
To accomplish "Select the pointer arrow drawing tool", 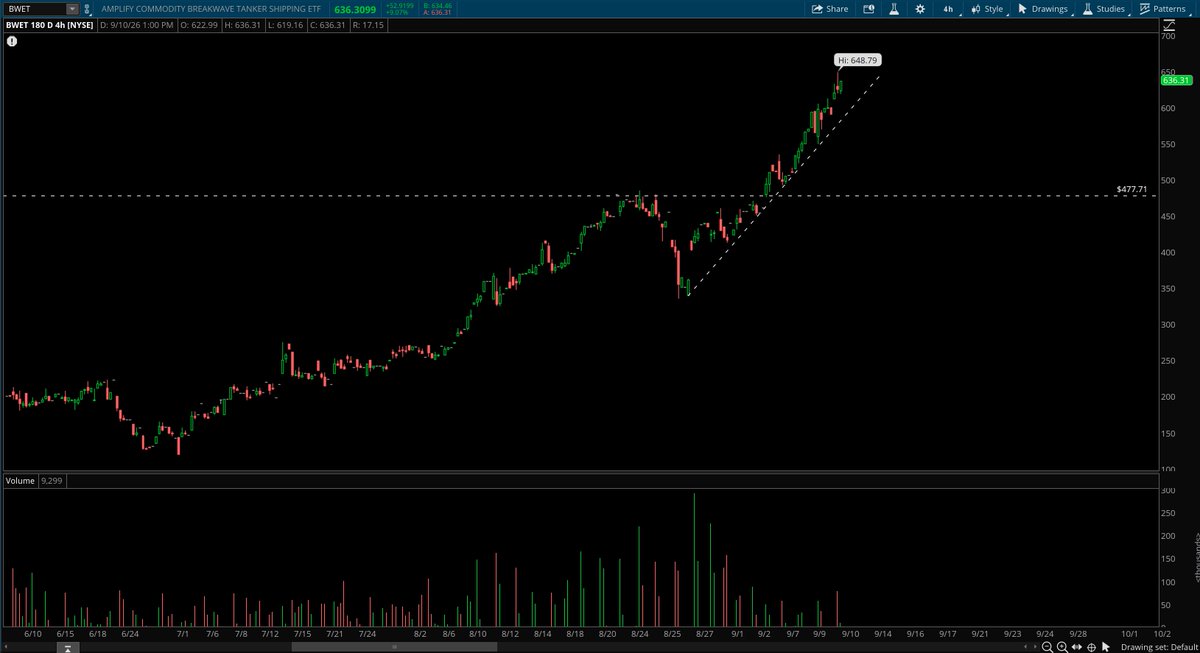I will [1107, 647].
